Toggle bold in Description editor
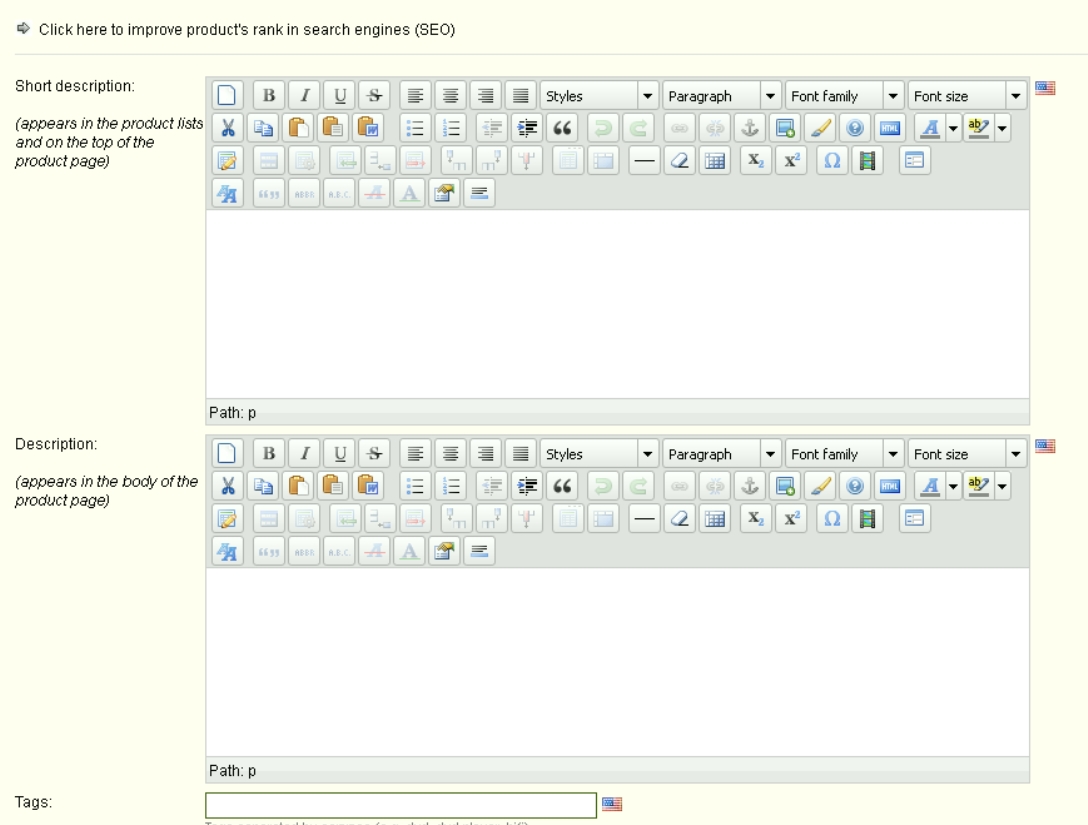The image size is (1088, 825). coord(269,453)
